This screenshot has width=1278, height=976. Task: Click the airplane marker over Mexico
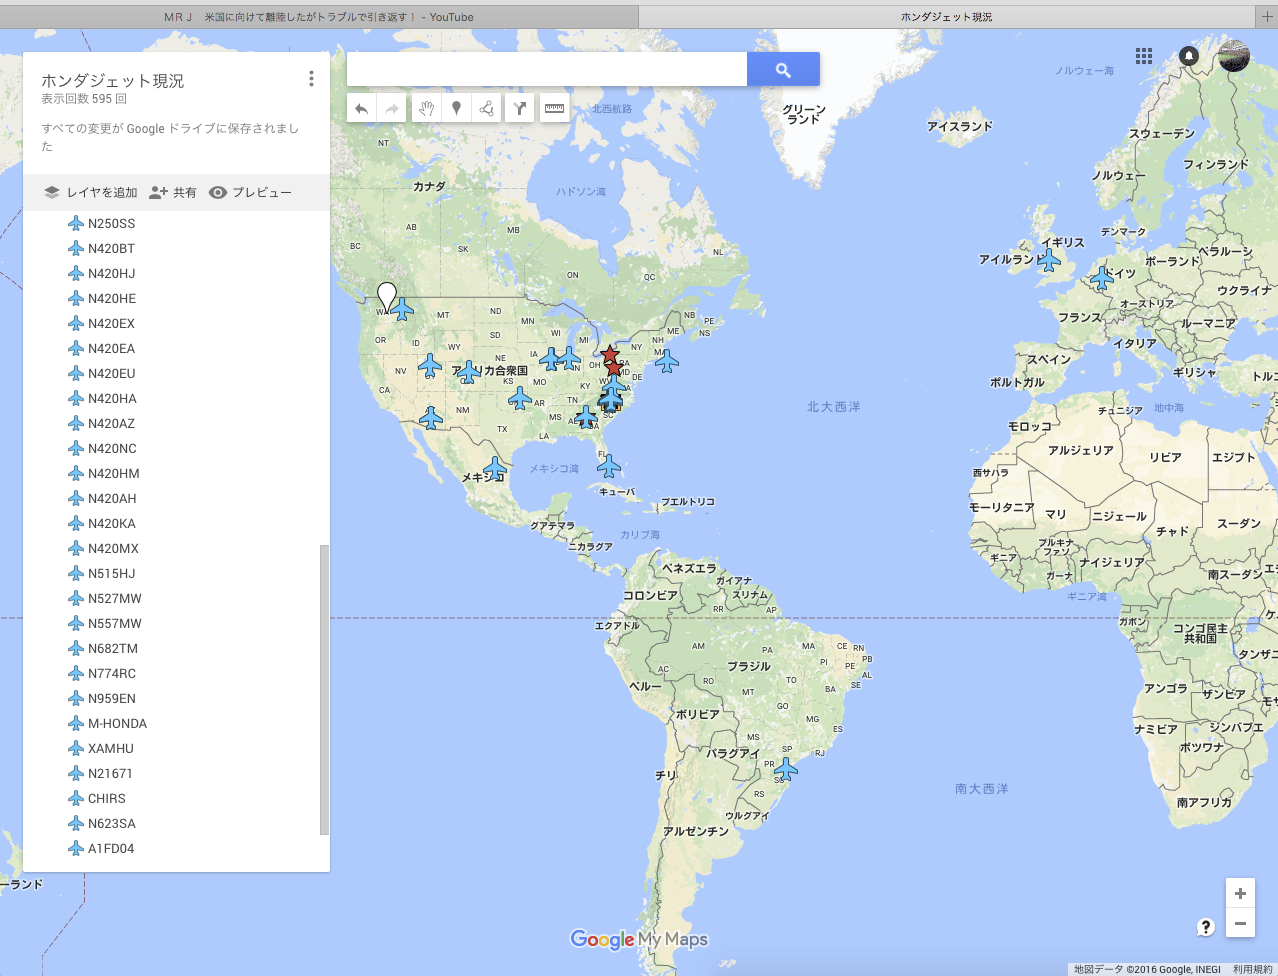coord(495,468)
